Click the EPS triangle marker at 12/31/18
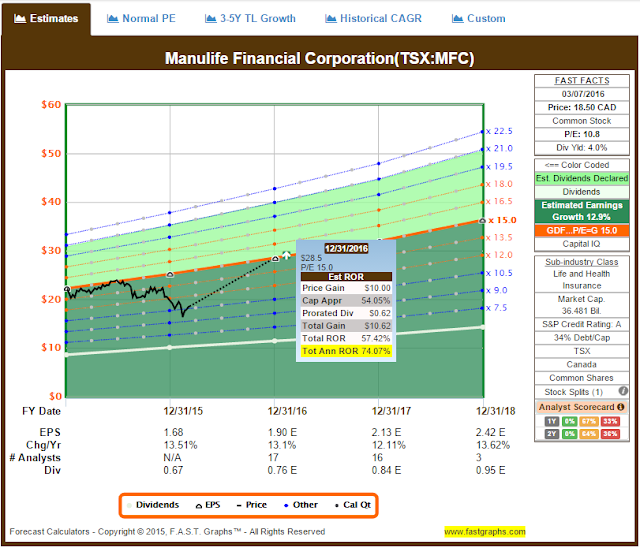Screen dimensions: 640x548 click(x=482, y=221)
